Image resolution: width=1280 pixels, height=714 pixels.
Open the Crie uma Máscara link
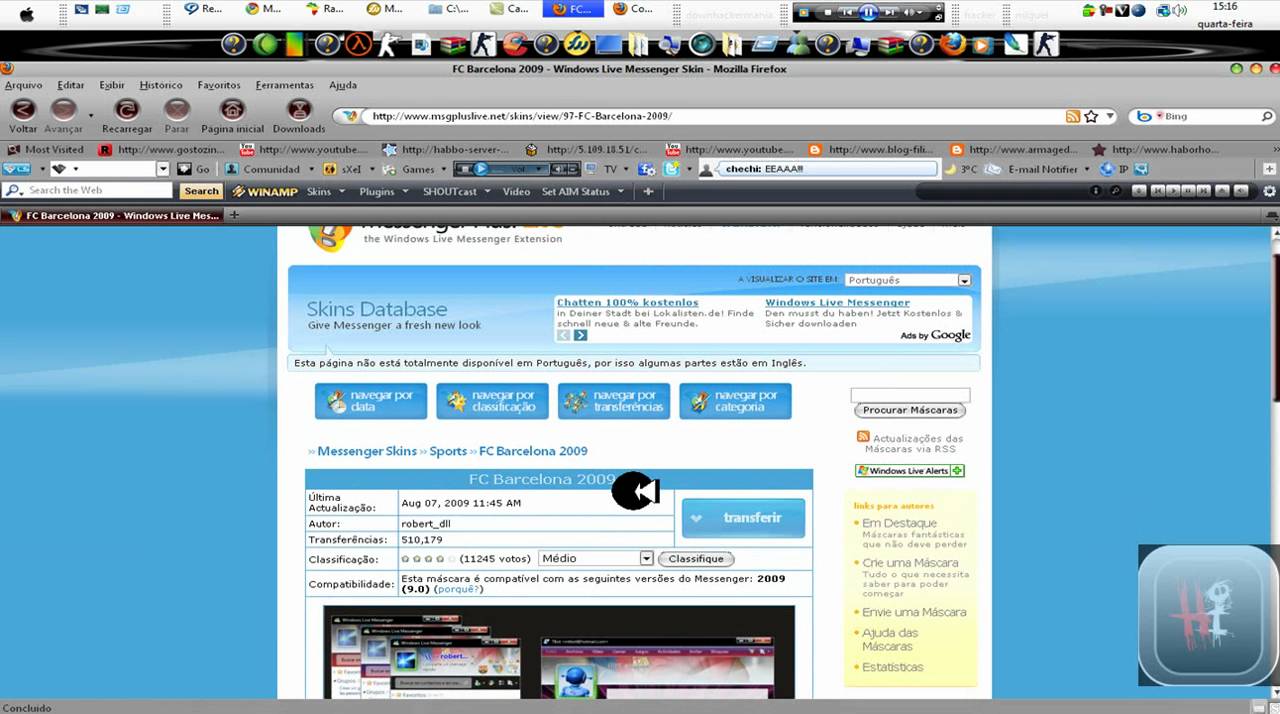910,563
